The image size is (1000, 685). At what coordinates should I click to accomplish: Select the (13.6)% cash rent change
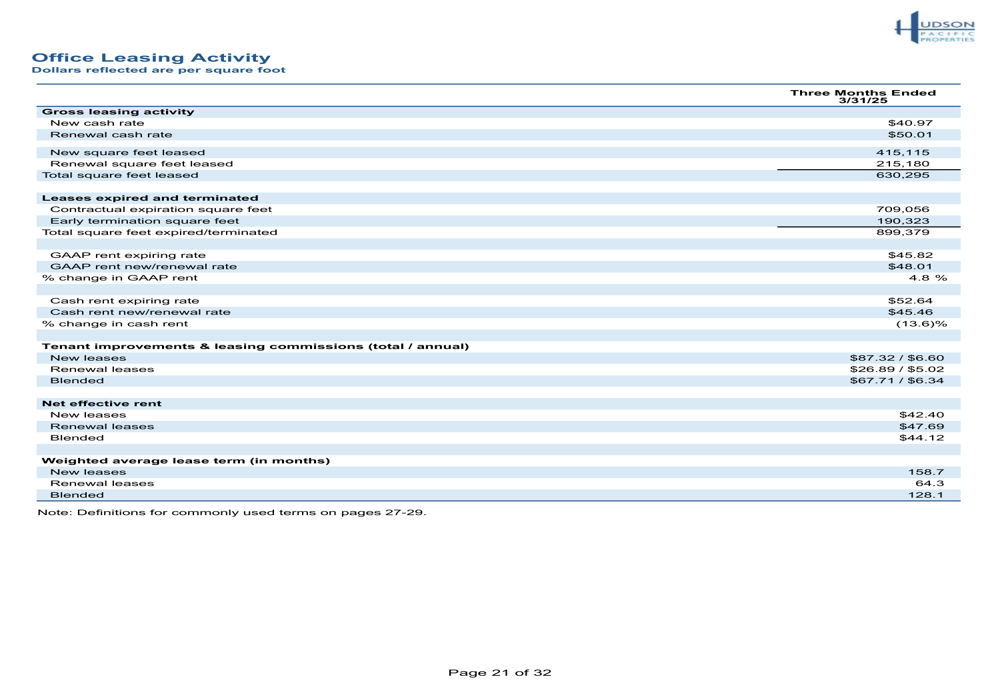[x=922, y=324]
